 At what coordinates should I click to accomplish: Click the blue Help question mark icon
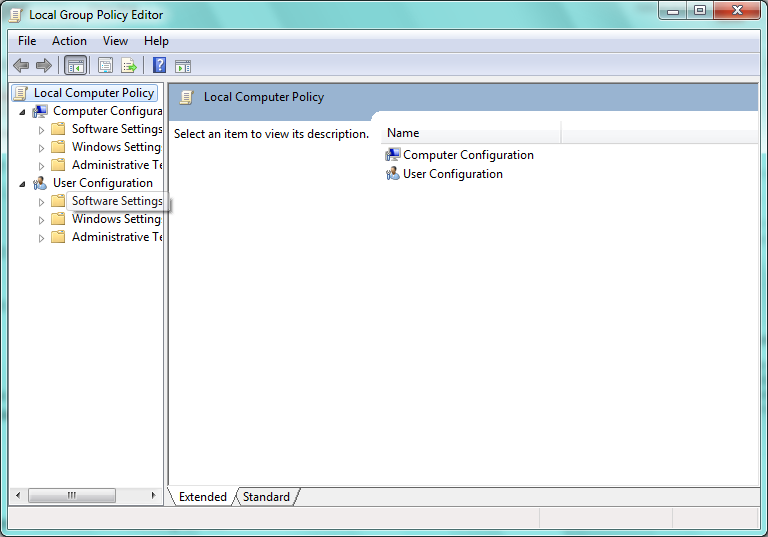160,65
